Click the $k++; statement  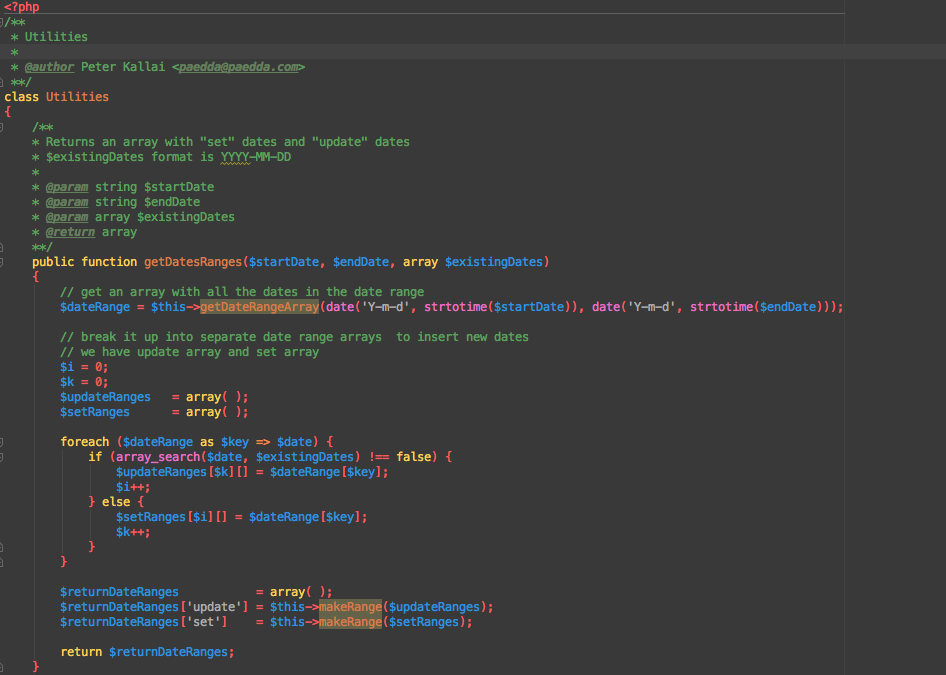point(133,532)
